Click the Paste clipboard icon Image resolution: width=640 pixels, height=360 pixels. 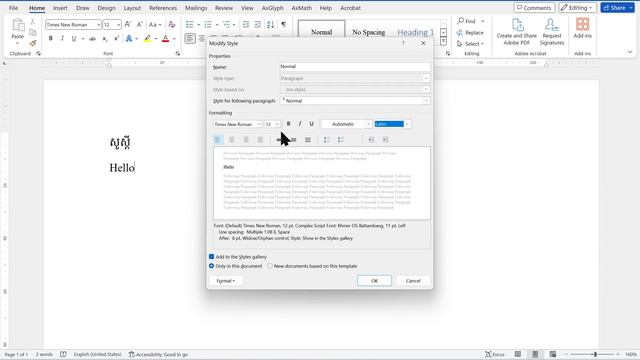point(18,25)
